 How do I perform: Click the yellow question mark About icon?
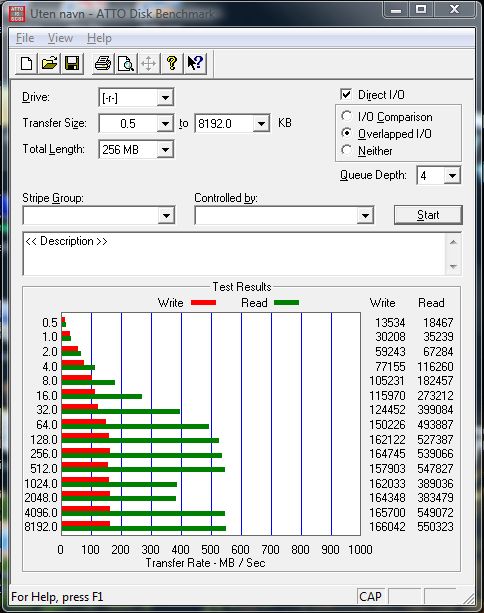pos(172,63)
